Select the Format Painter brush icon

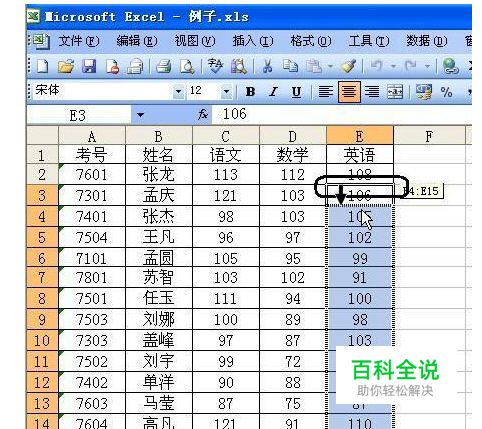point(348,66)
